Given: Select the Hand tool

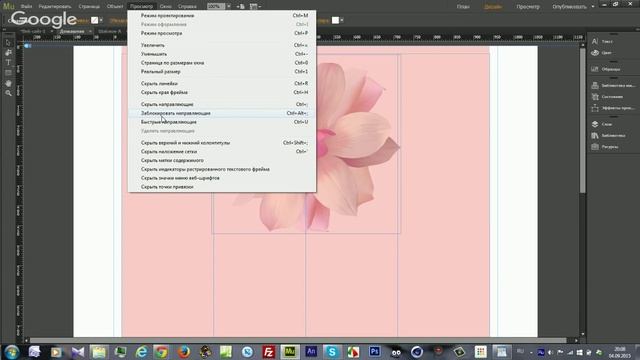Looking at the screenshot, I should pyautogui.click(x=8, y=83).
